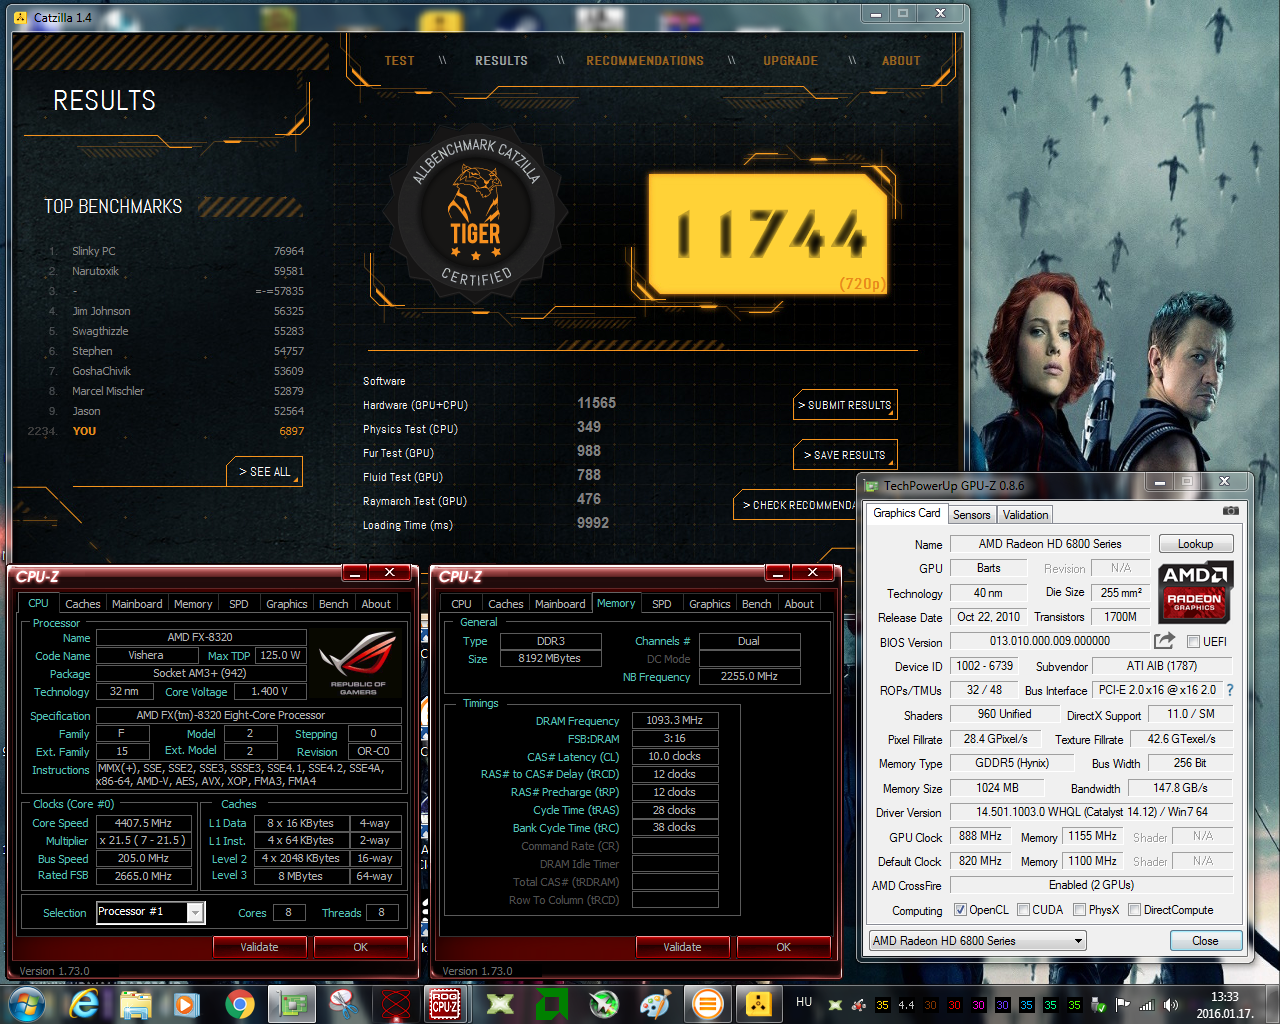
Task: Toggle the DirectCompute checkbox
Action: click(x=1134, y=910)
